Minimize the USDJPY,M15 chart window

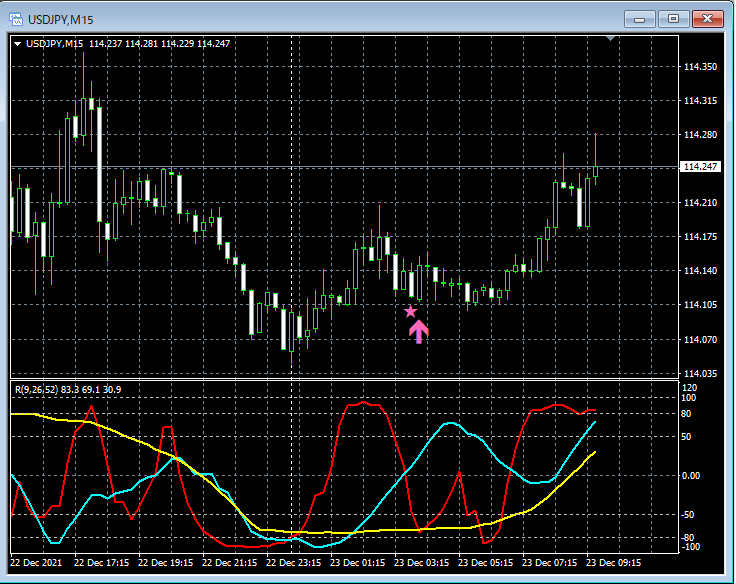[x=639, y=19]
